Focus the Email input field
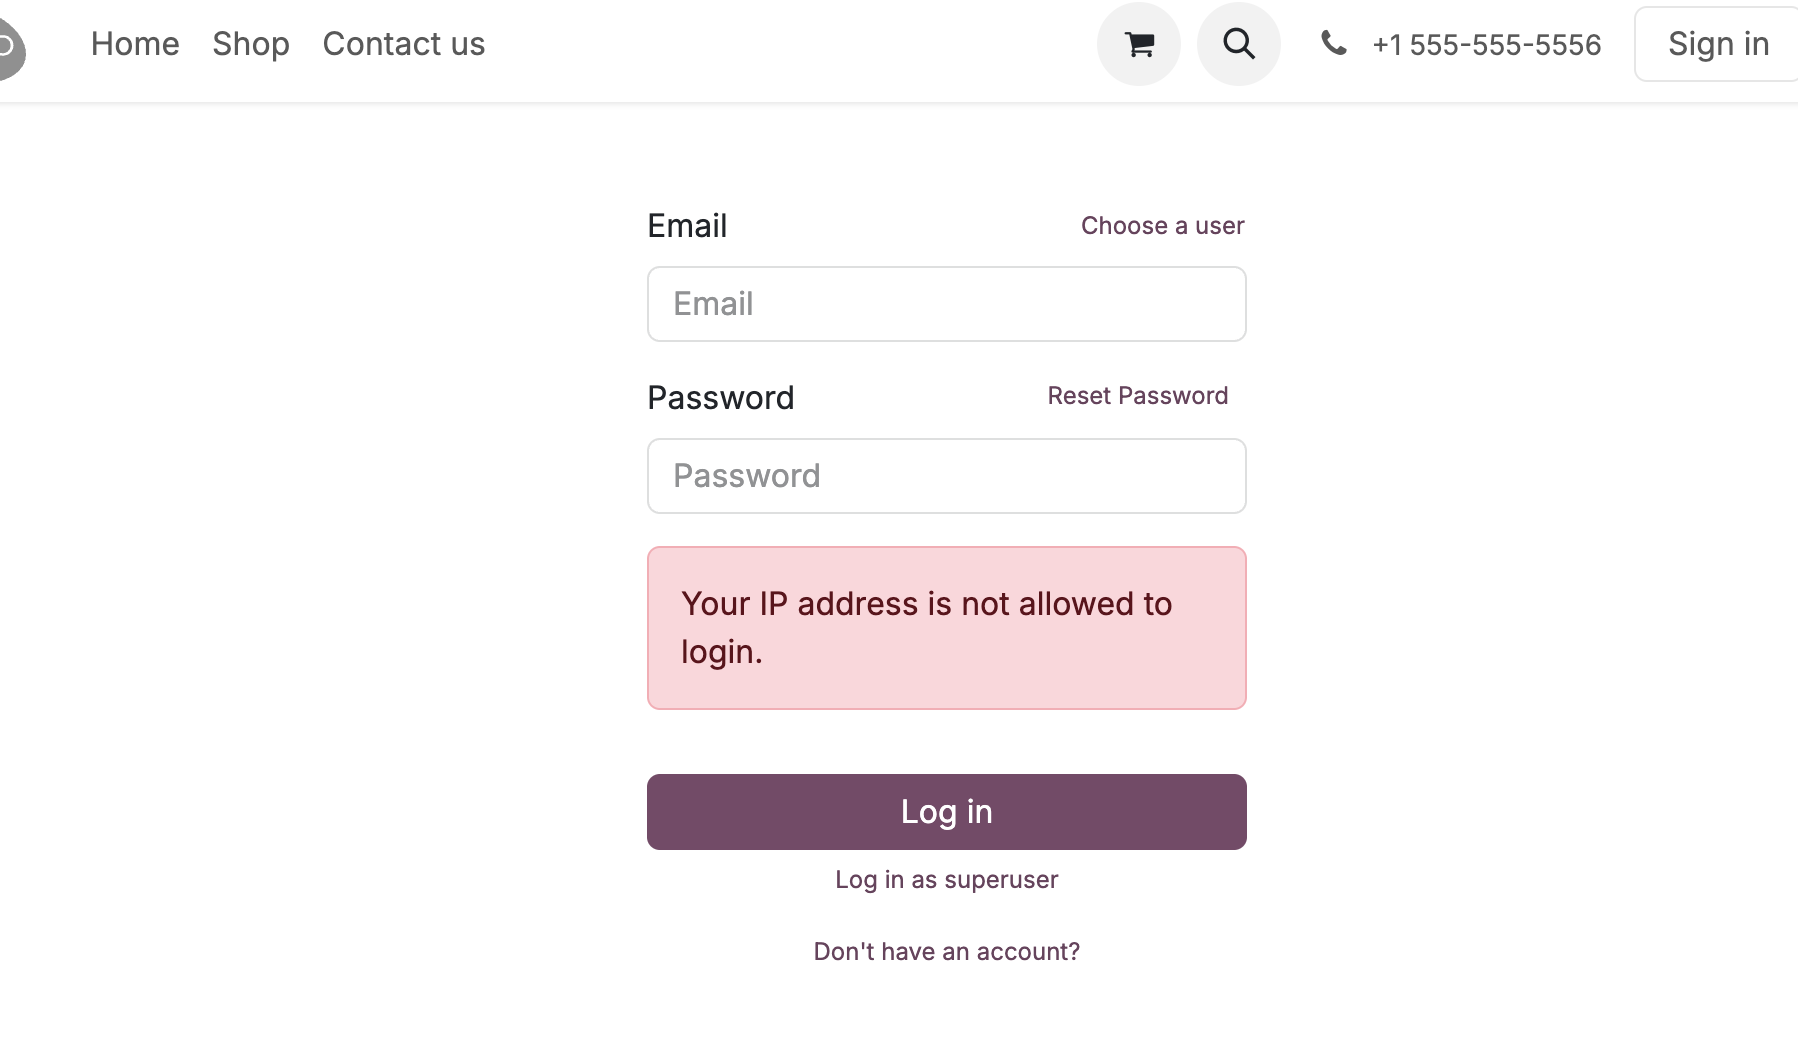The height and width of the screenshot is (1064, 1798). (946, 304)
